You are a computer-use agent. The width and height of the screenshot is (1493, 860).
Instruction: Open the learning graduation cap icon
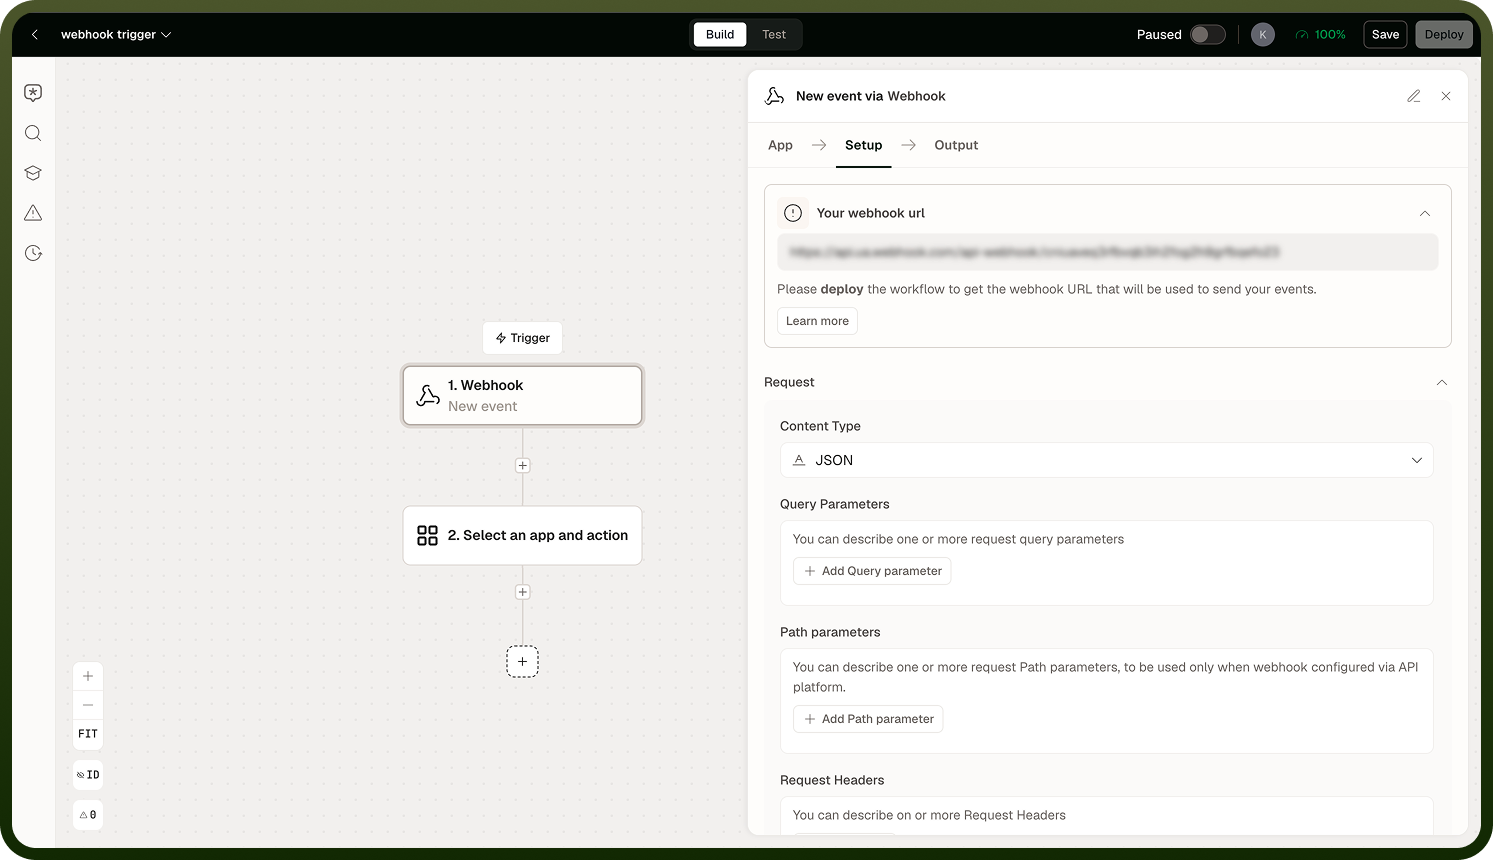33,173
